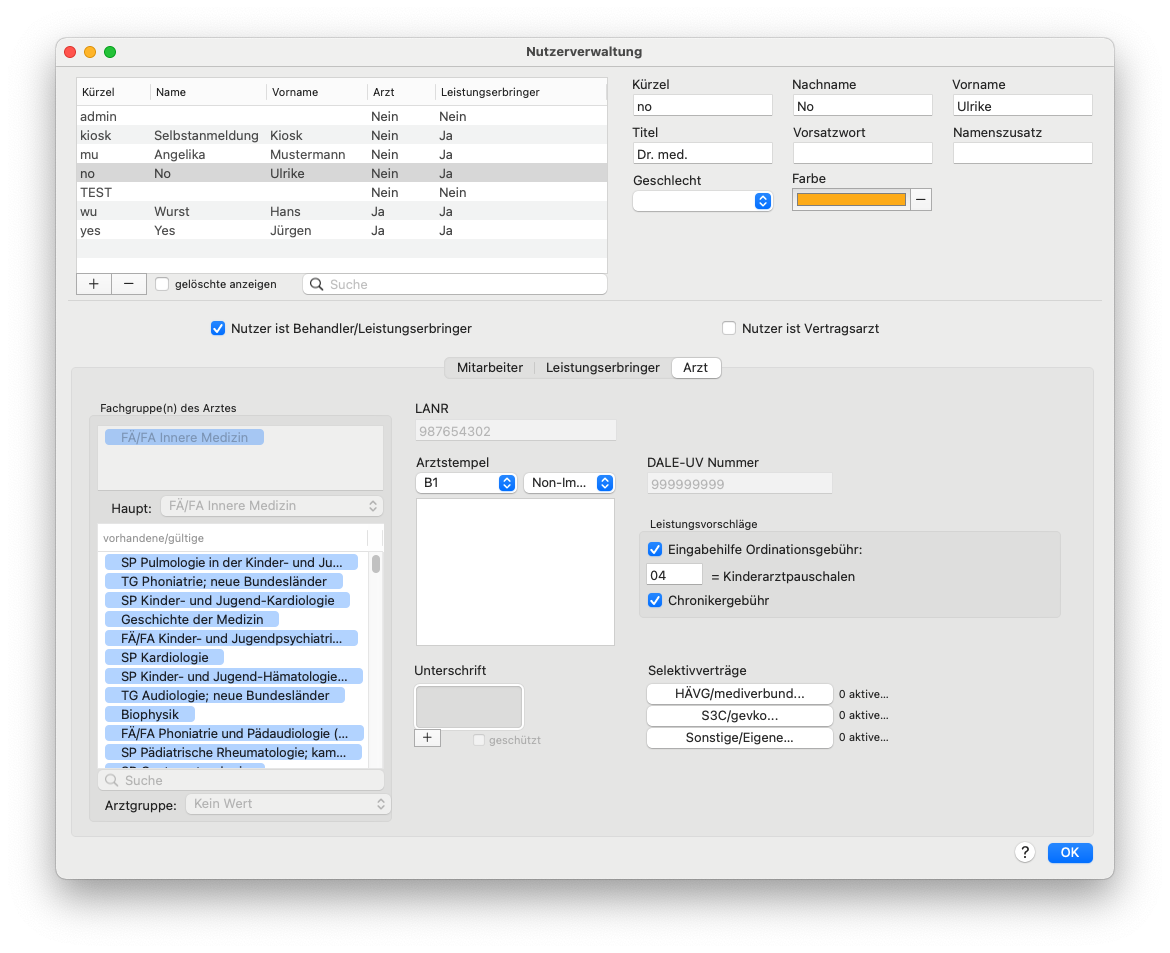Open the B1 Arztstempel dropdown
The width and height of the screenshot is (1170, 953).
pyautogui.click(x=466, y=483)
